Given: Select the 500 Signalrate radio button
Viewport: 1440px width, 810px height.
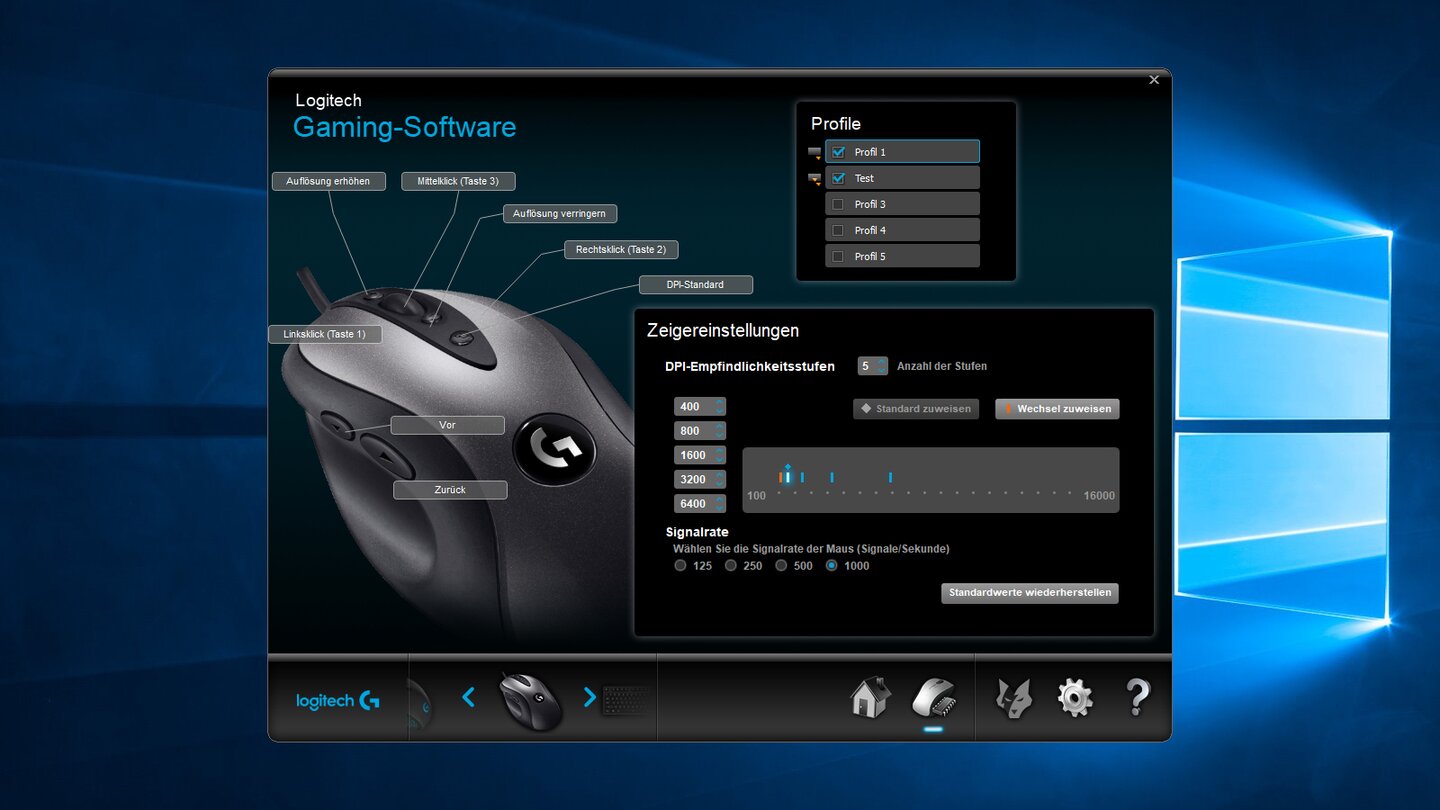Looking at the screenshot, I should [x=782, y=566].
